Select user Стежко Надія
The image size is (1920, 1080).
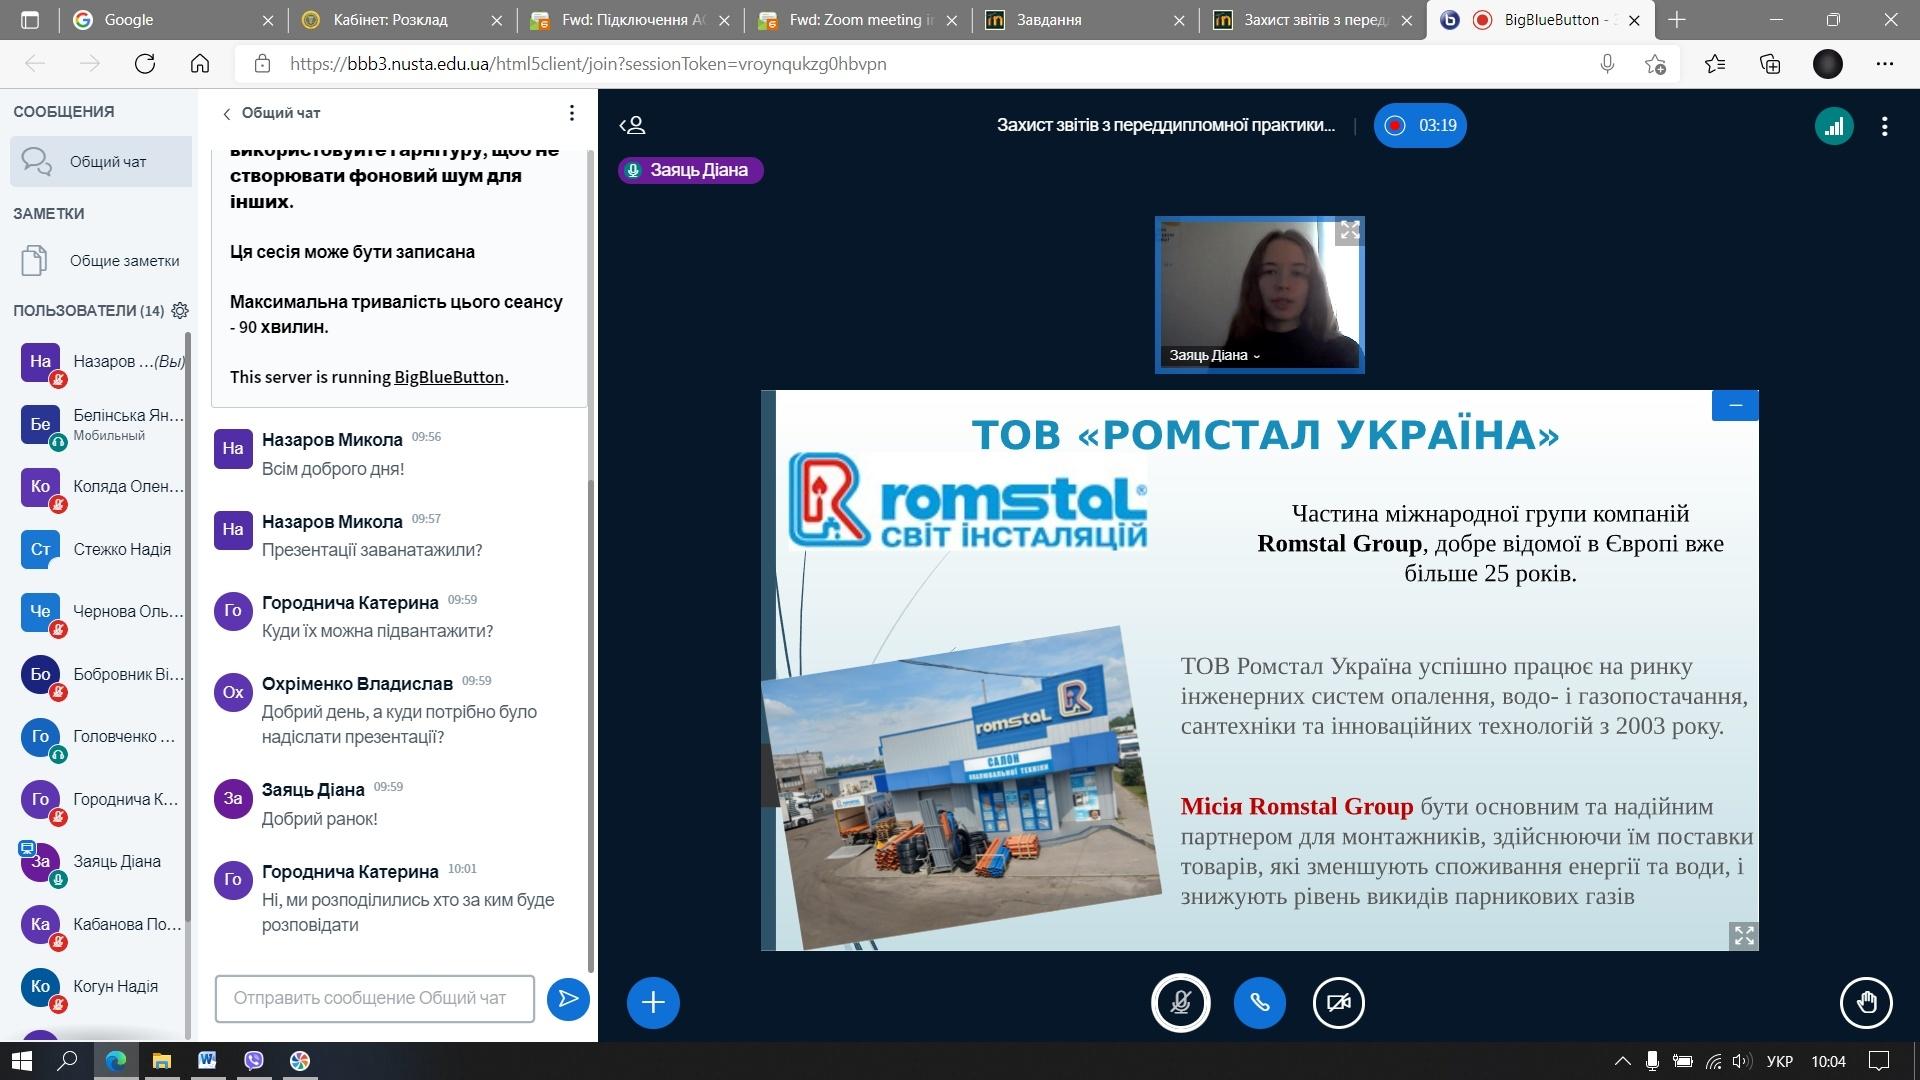(101, 549)
